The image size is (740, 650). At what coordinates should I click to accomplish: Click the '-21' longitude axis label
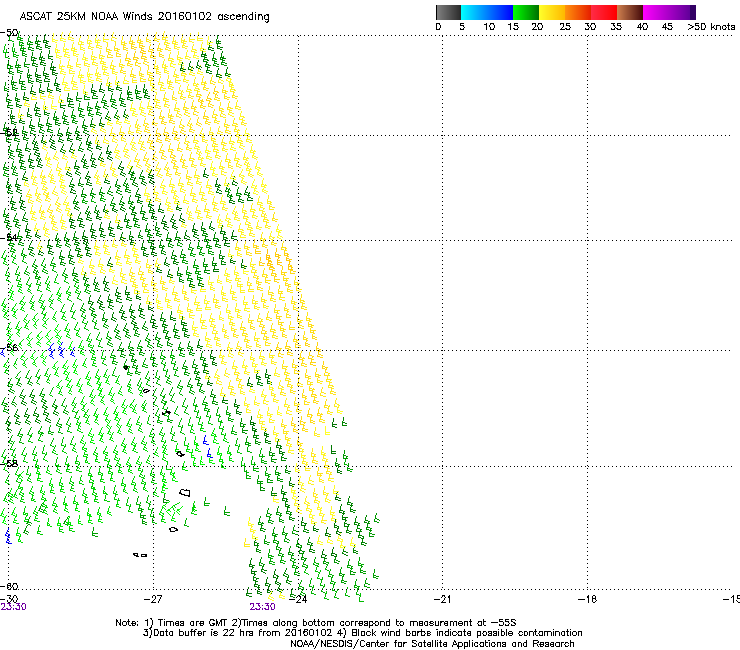click(x=442, y=599)
